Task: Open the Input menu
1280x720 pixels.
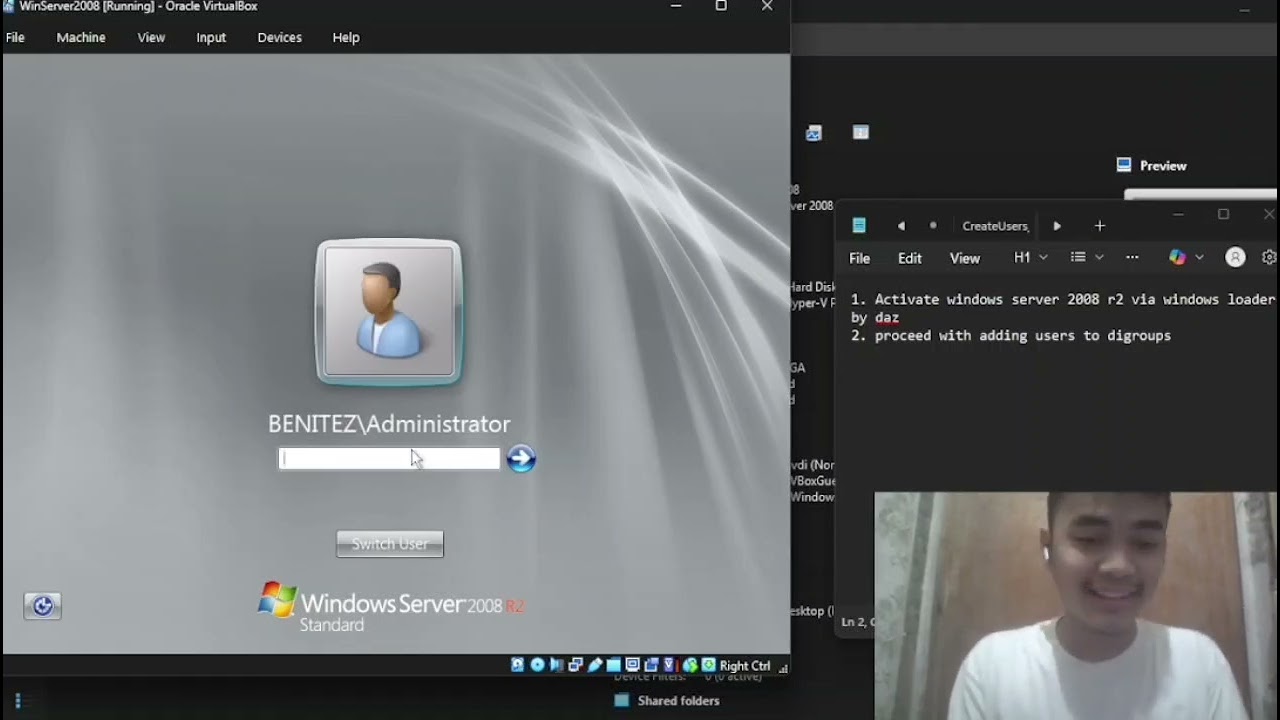Action: [211, 37]
